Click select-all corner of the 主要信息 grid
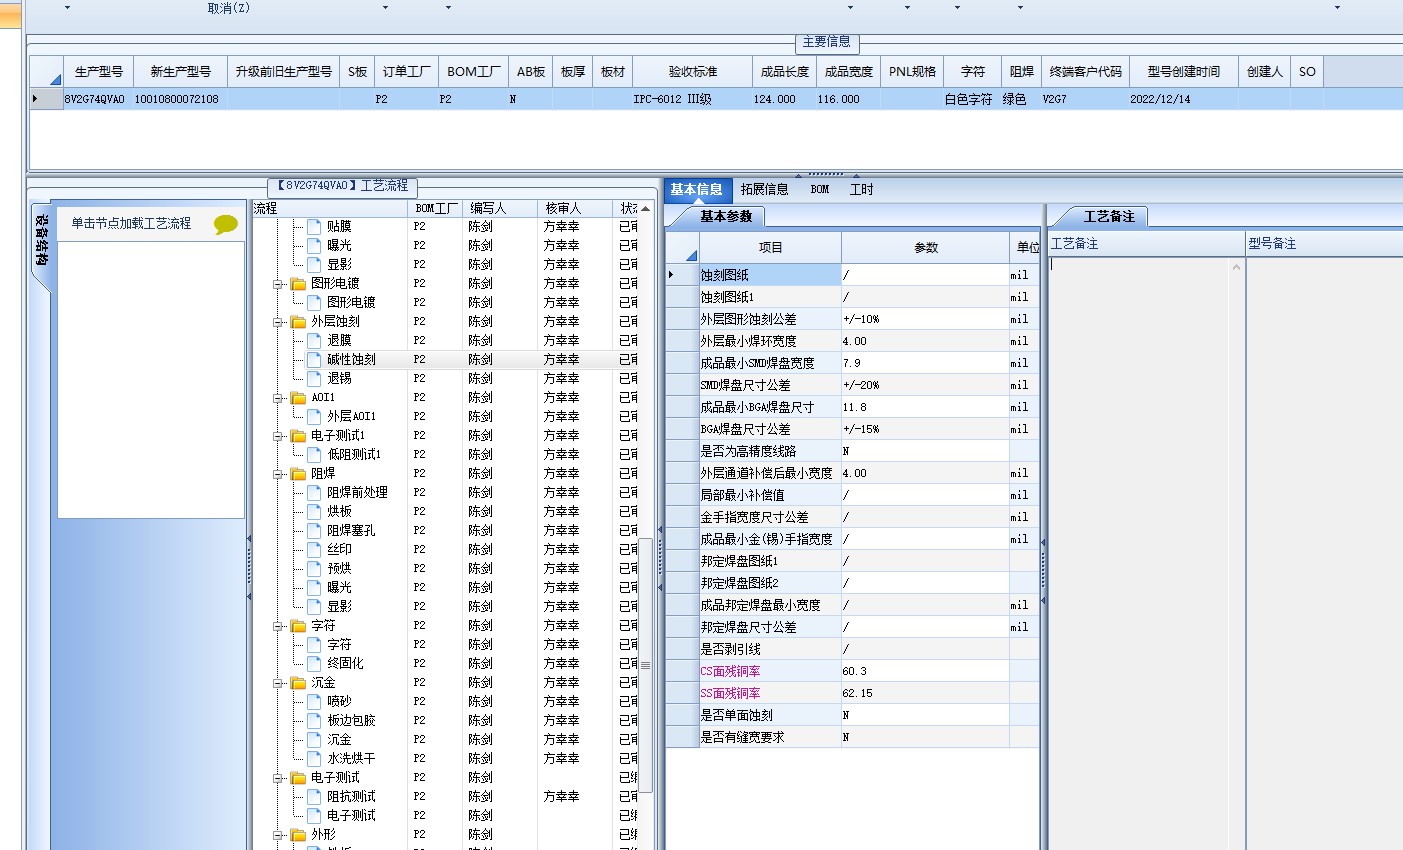 pyautogui.click(x=46, y=72)
